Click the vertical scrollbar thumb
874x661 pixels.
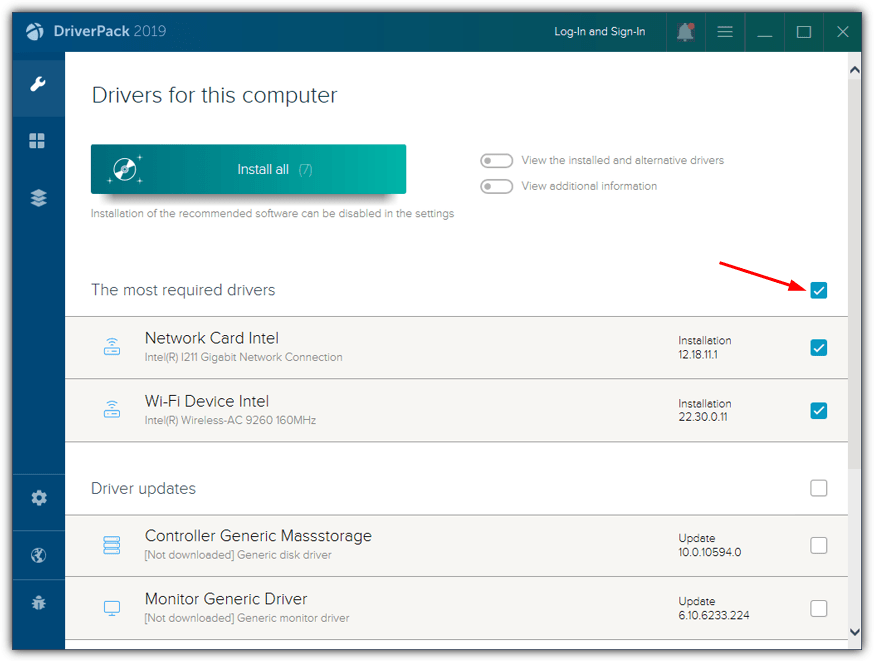point(854,273)
